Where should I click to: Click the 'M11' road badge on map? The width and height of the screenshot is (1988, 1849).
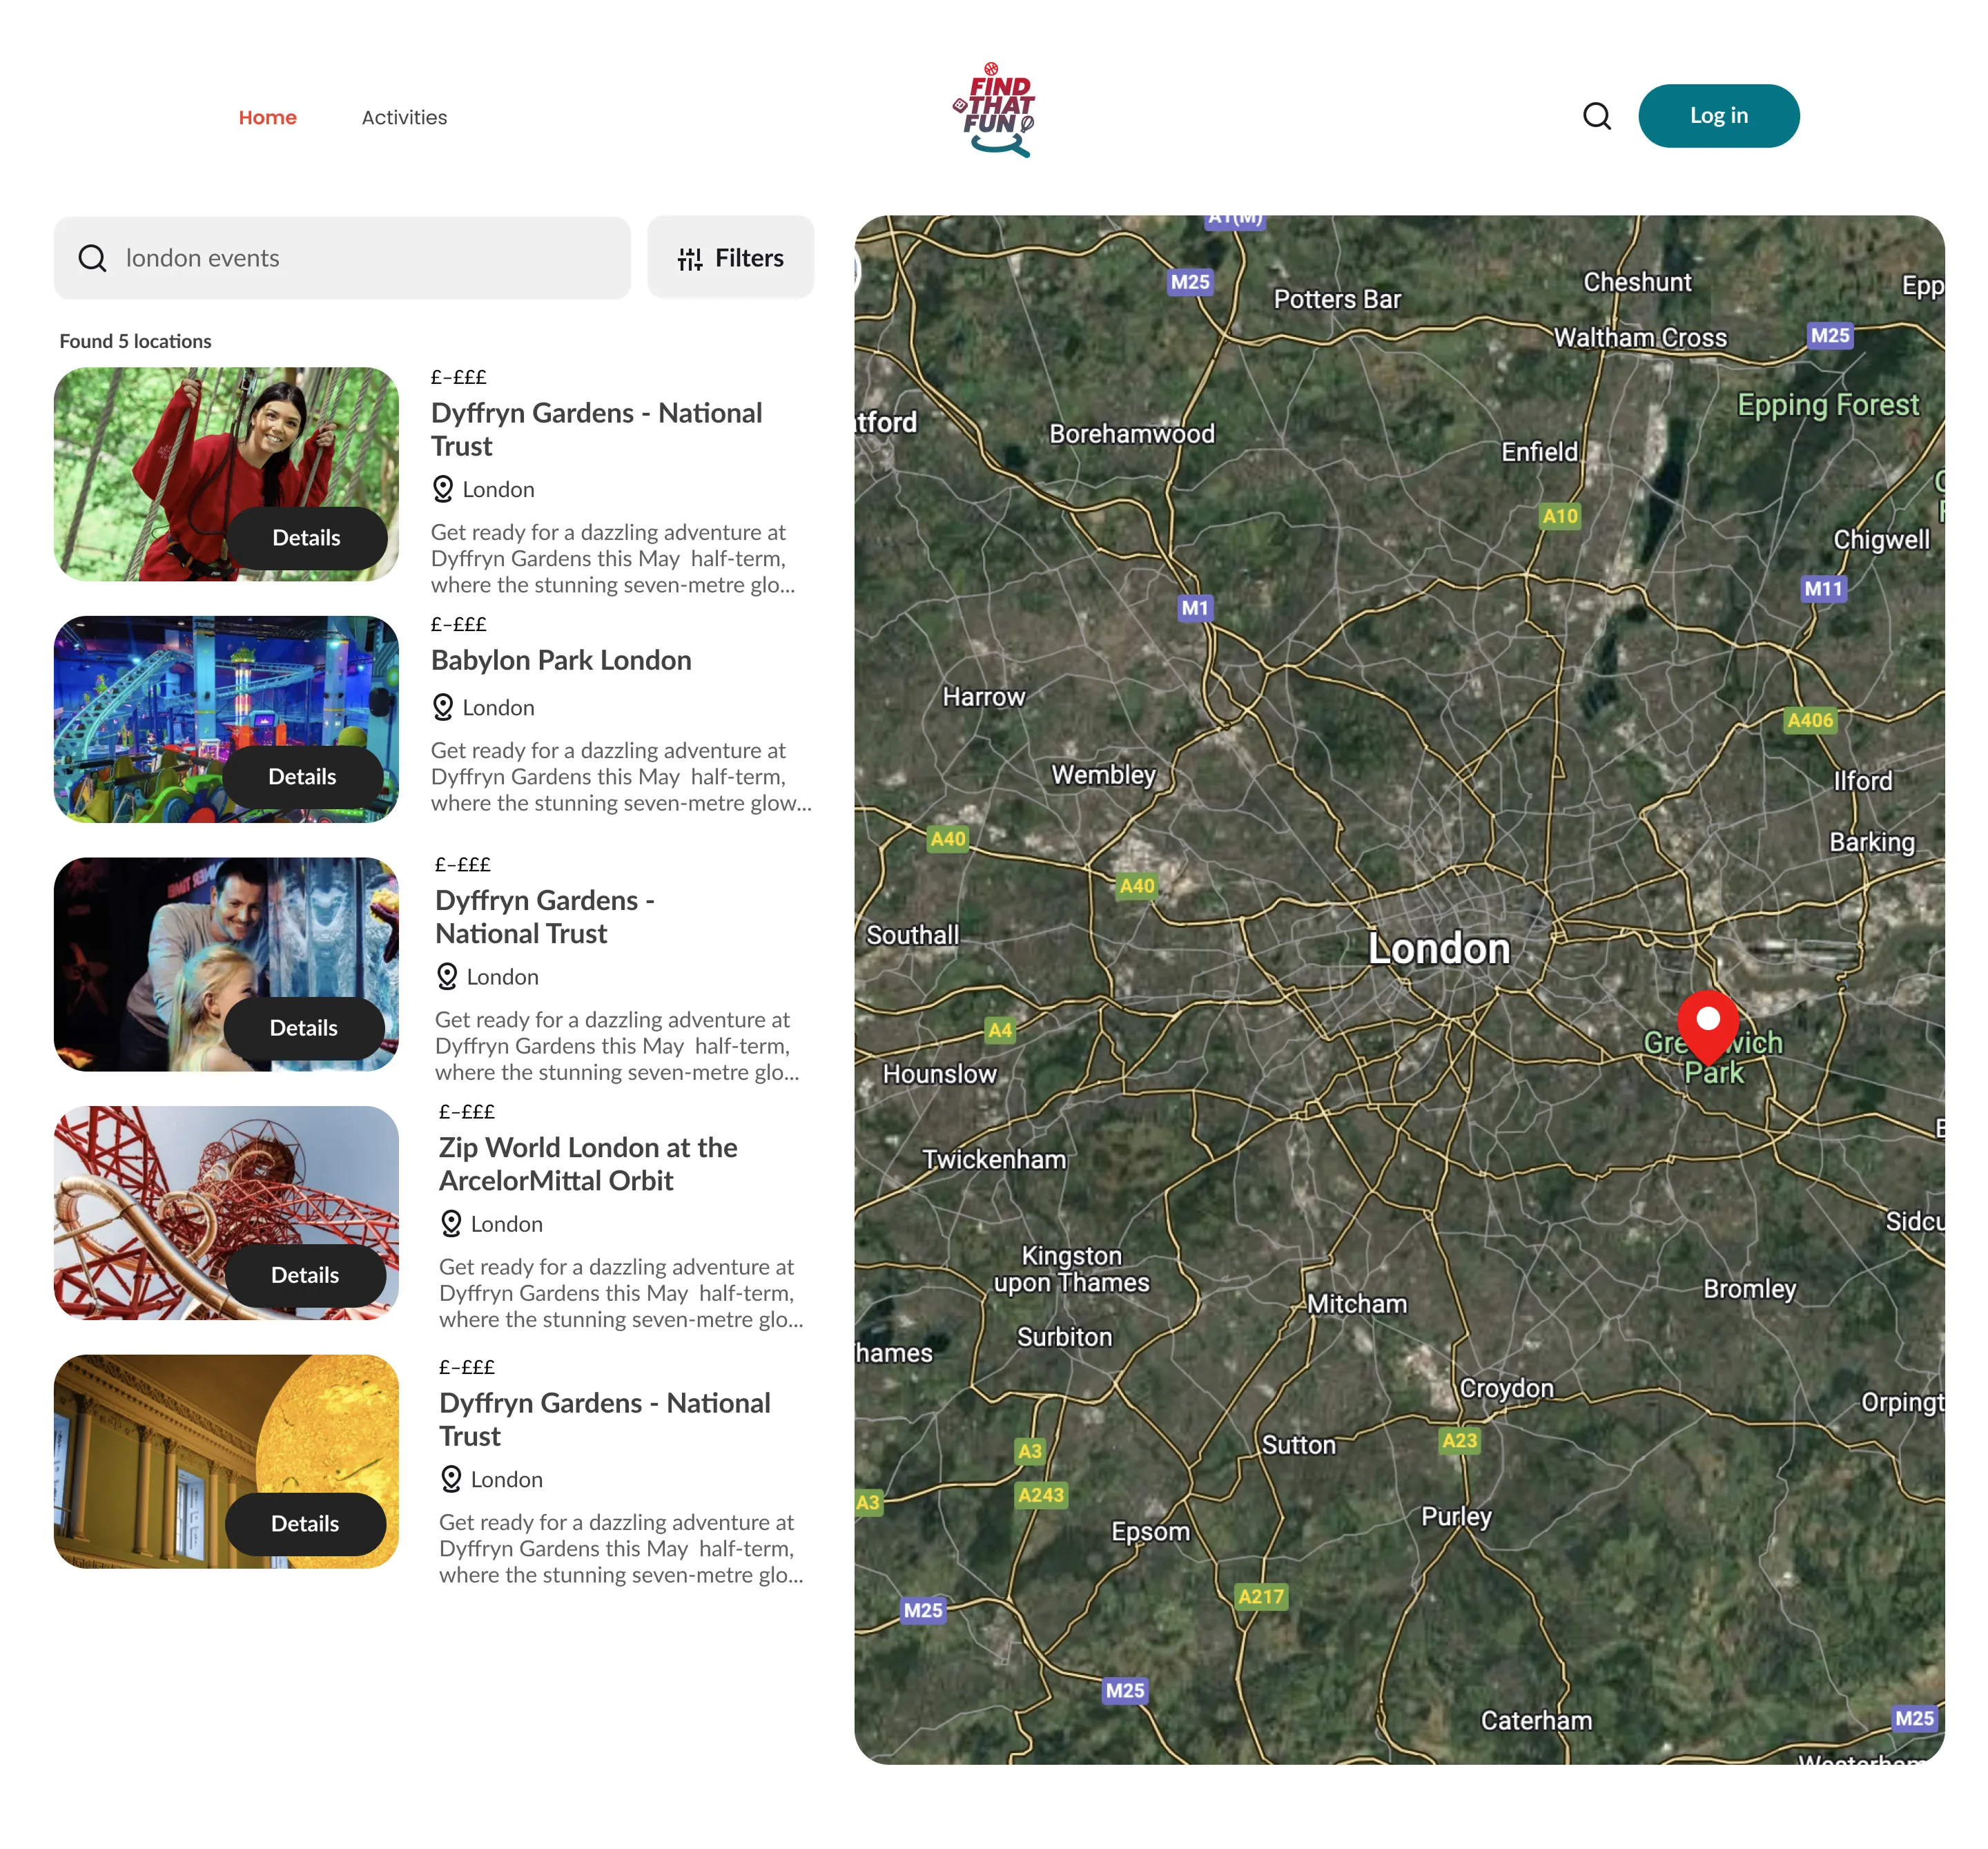click(x=1822, y=589)
